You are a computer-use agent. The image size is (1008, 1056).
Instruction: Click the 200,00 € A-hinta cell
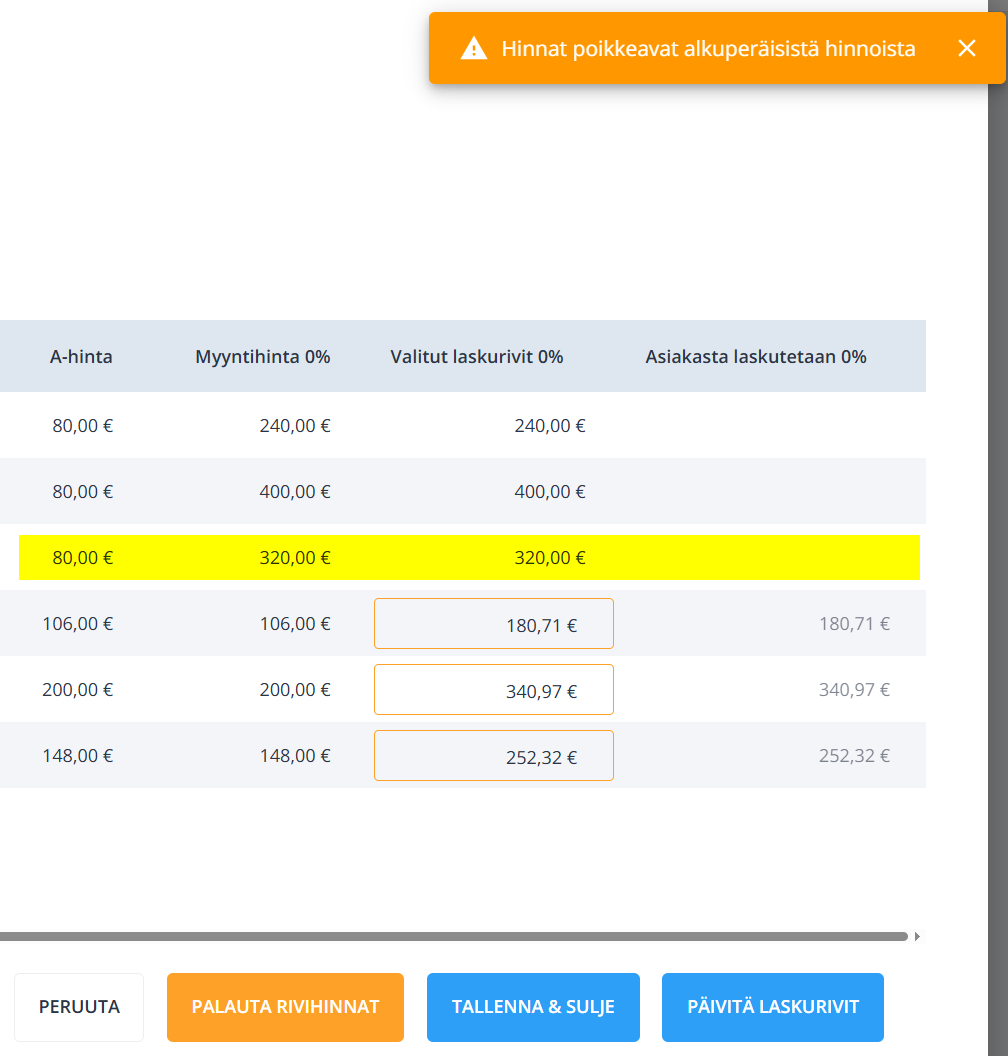point(77,690)
